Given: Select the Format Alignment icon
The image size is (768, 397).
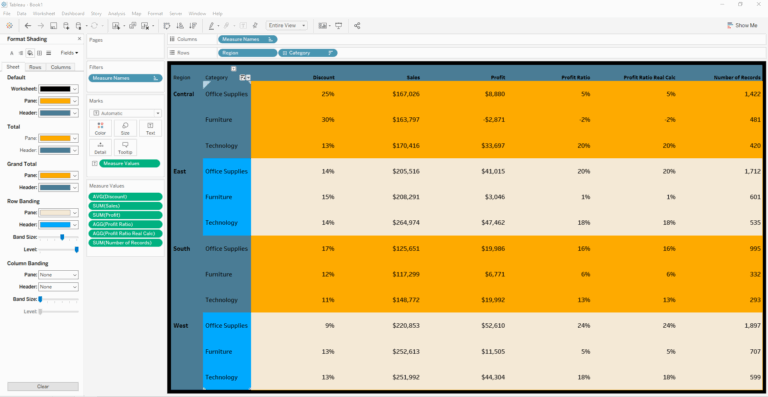Looking at the screenshot, I should [21, 53].
